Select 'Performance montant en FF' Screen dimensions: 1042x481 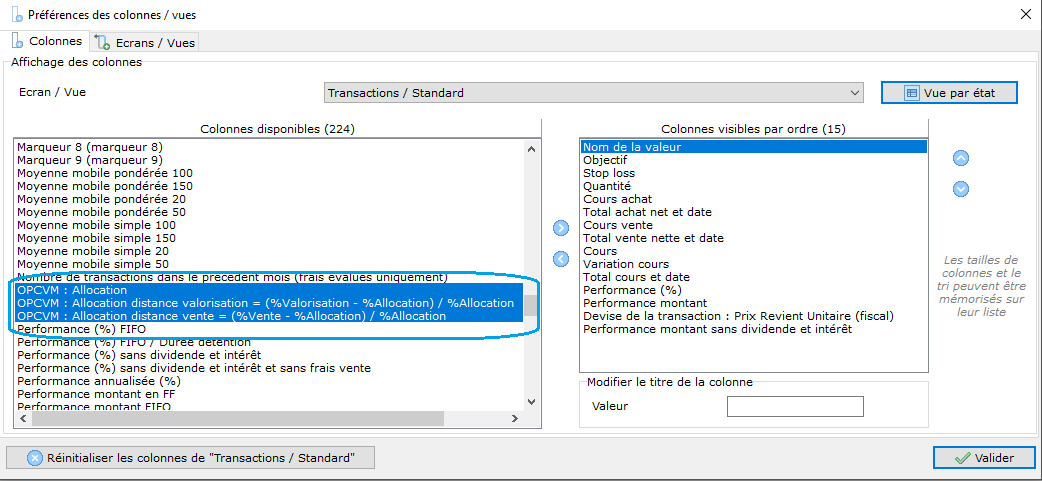pyautogui.click(x=269, y=394)
